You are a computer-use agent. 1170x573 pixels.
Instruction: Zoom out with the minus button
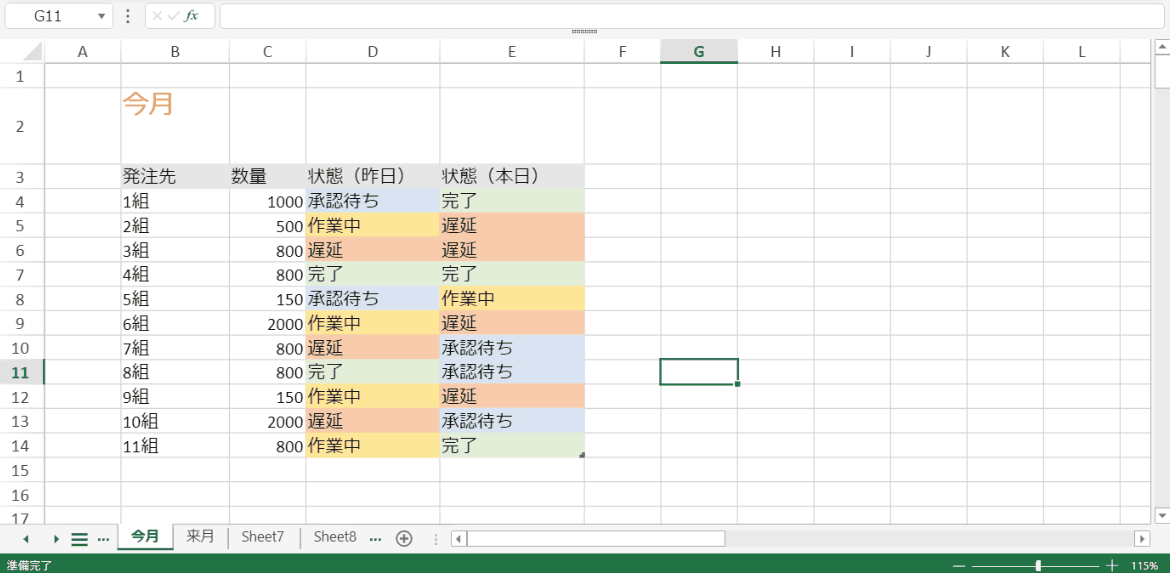959,566
